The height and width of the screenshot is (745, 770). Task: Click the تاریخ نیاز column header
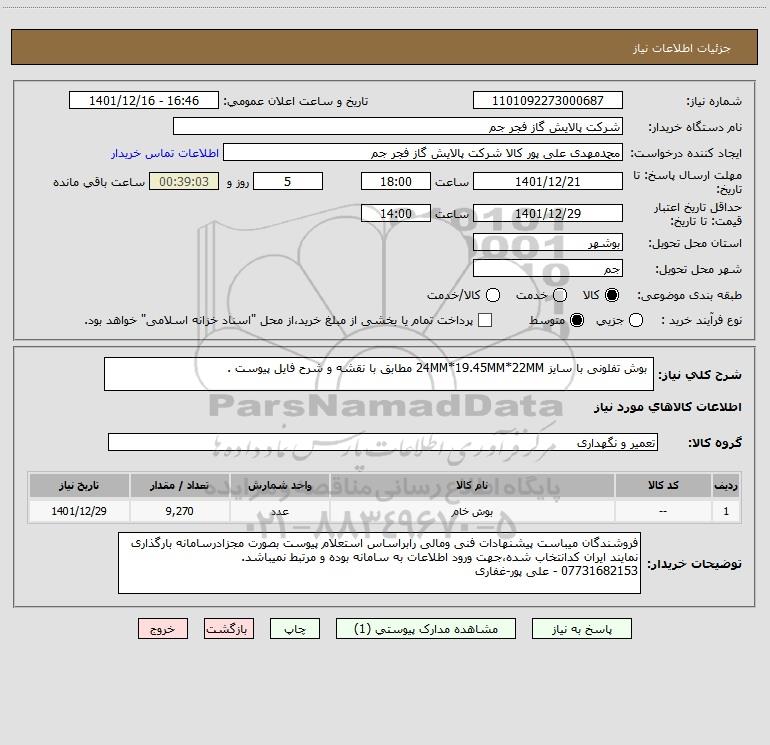pyautogui.click(x=79, y=485)
